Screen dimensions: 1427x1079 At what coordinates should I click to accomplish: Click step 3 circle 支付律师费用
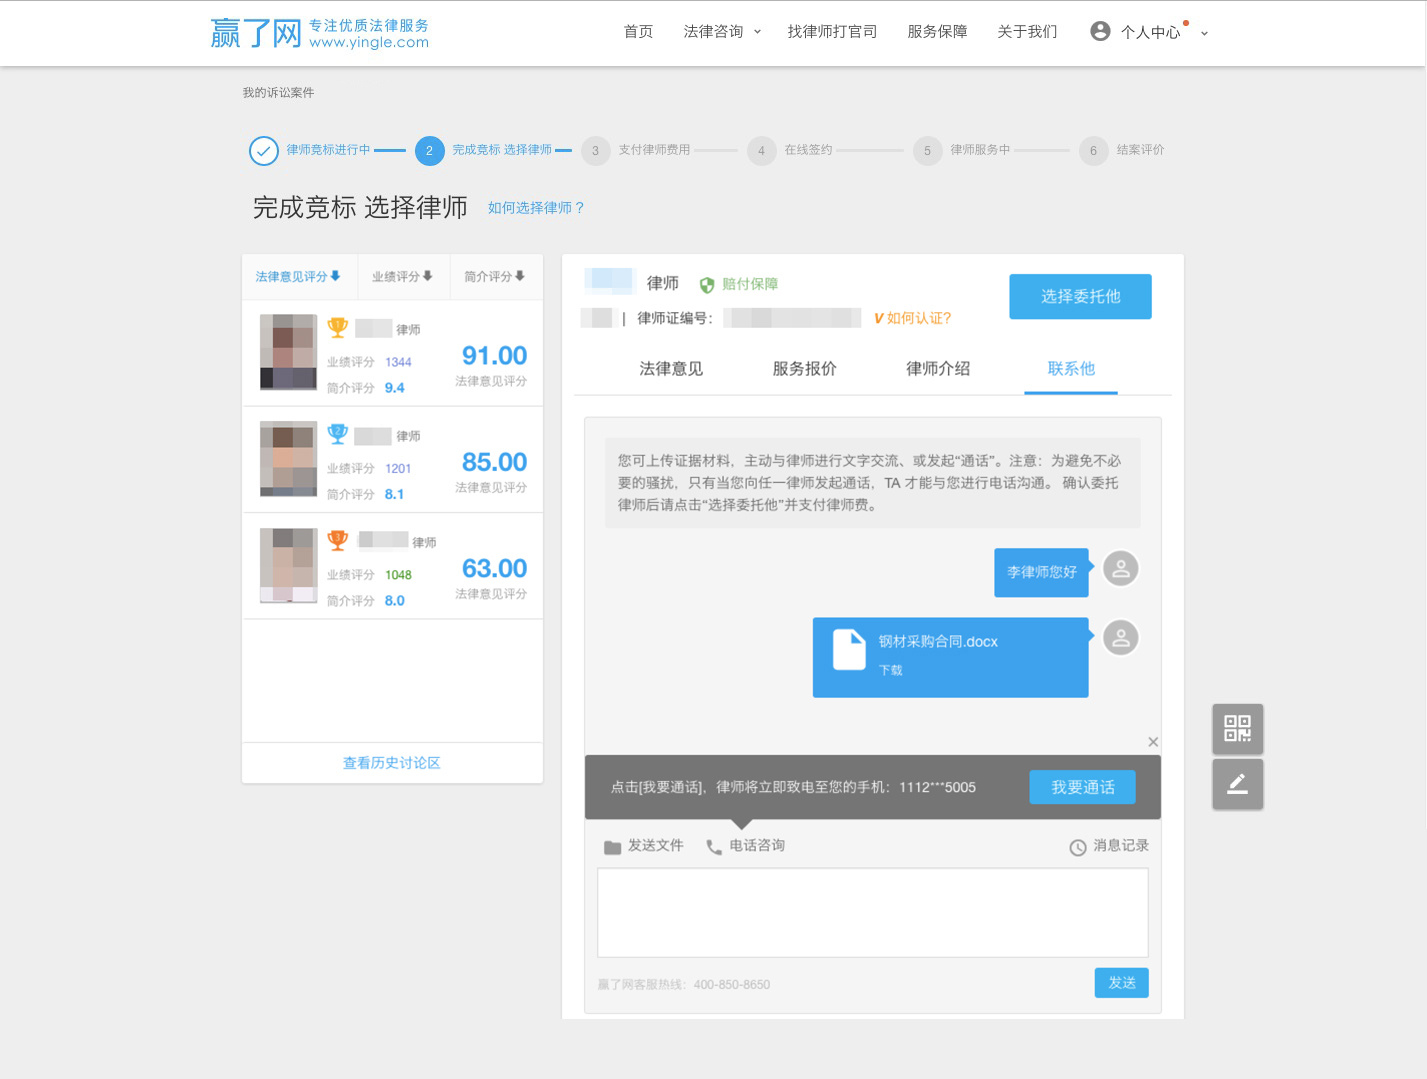pyautogui.click(x=595, y=151)
